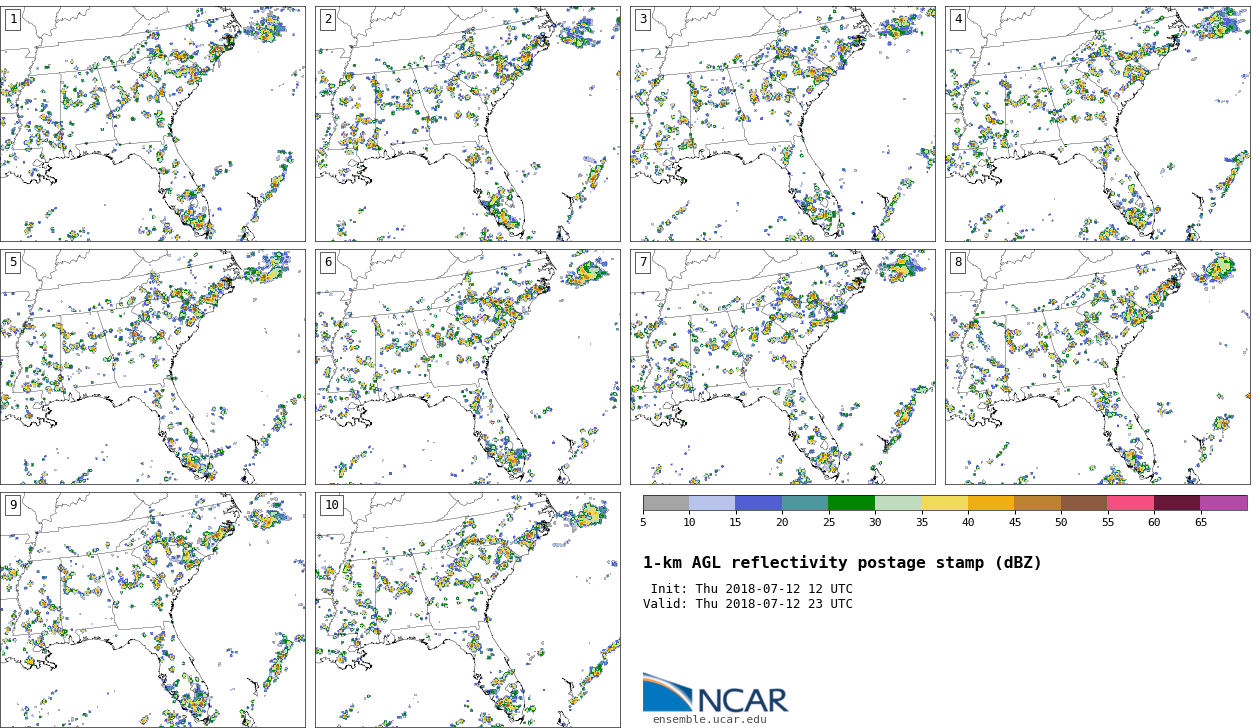The width and height of the screenshot is (1260, 728).
Task: Click the number label of panel 7
Action: pos(643,262)
